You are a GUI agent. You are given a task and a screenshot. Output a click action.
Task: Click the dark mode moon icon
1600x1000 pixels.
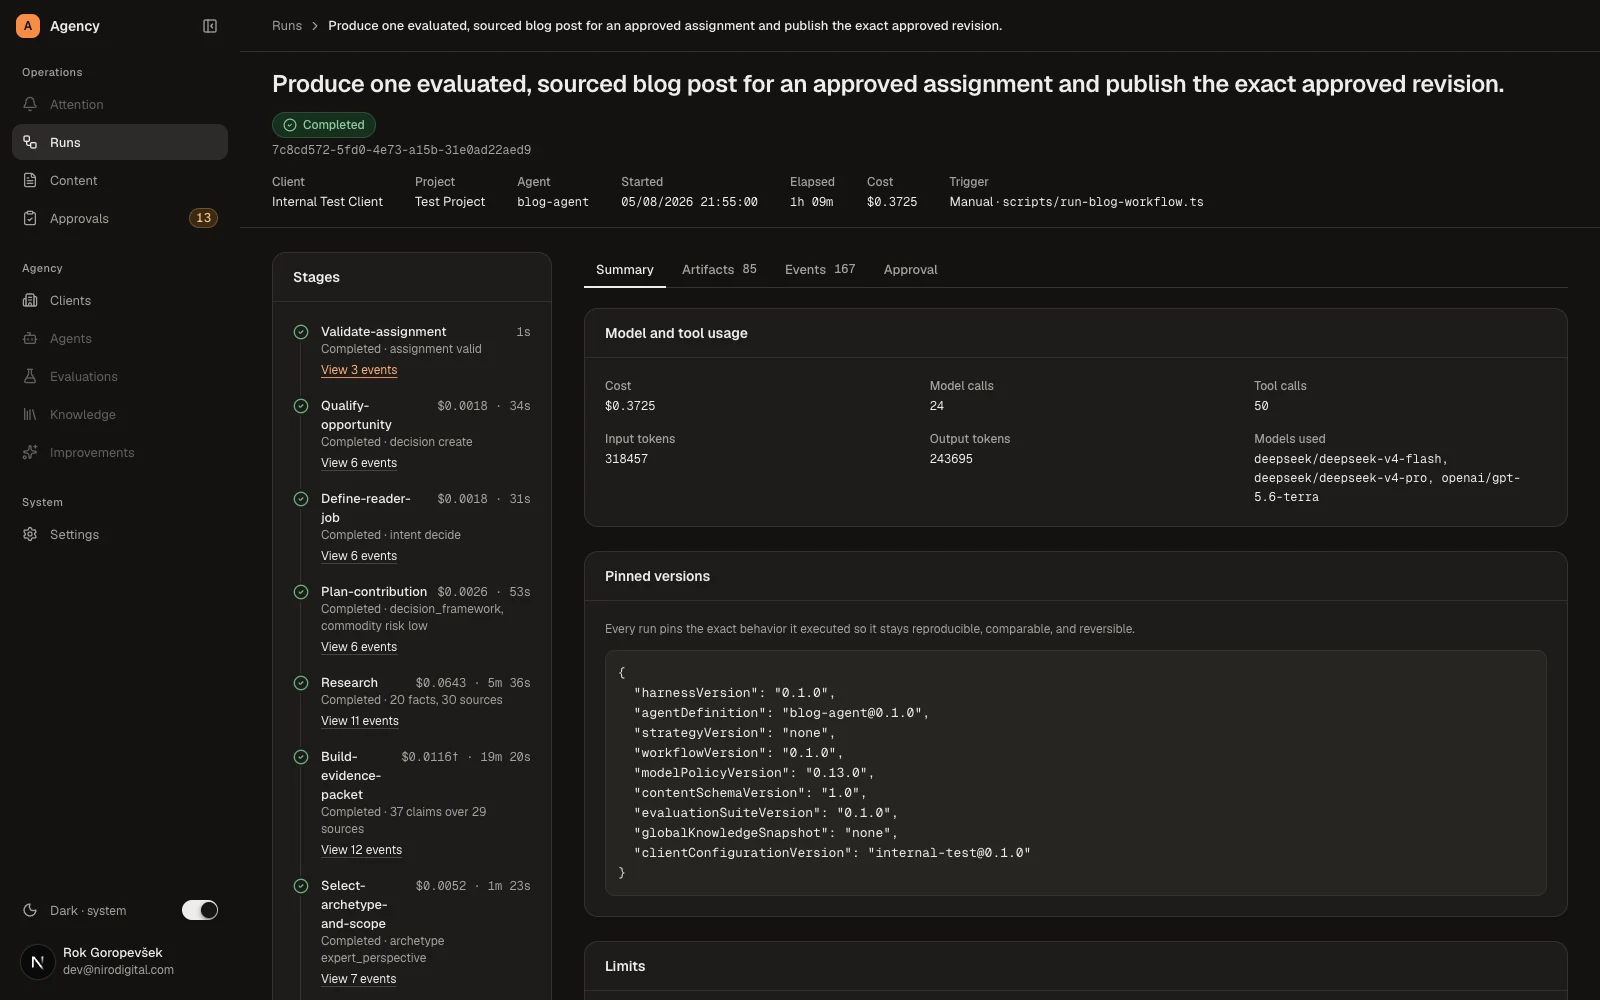click(30, 910)
